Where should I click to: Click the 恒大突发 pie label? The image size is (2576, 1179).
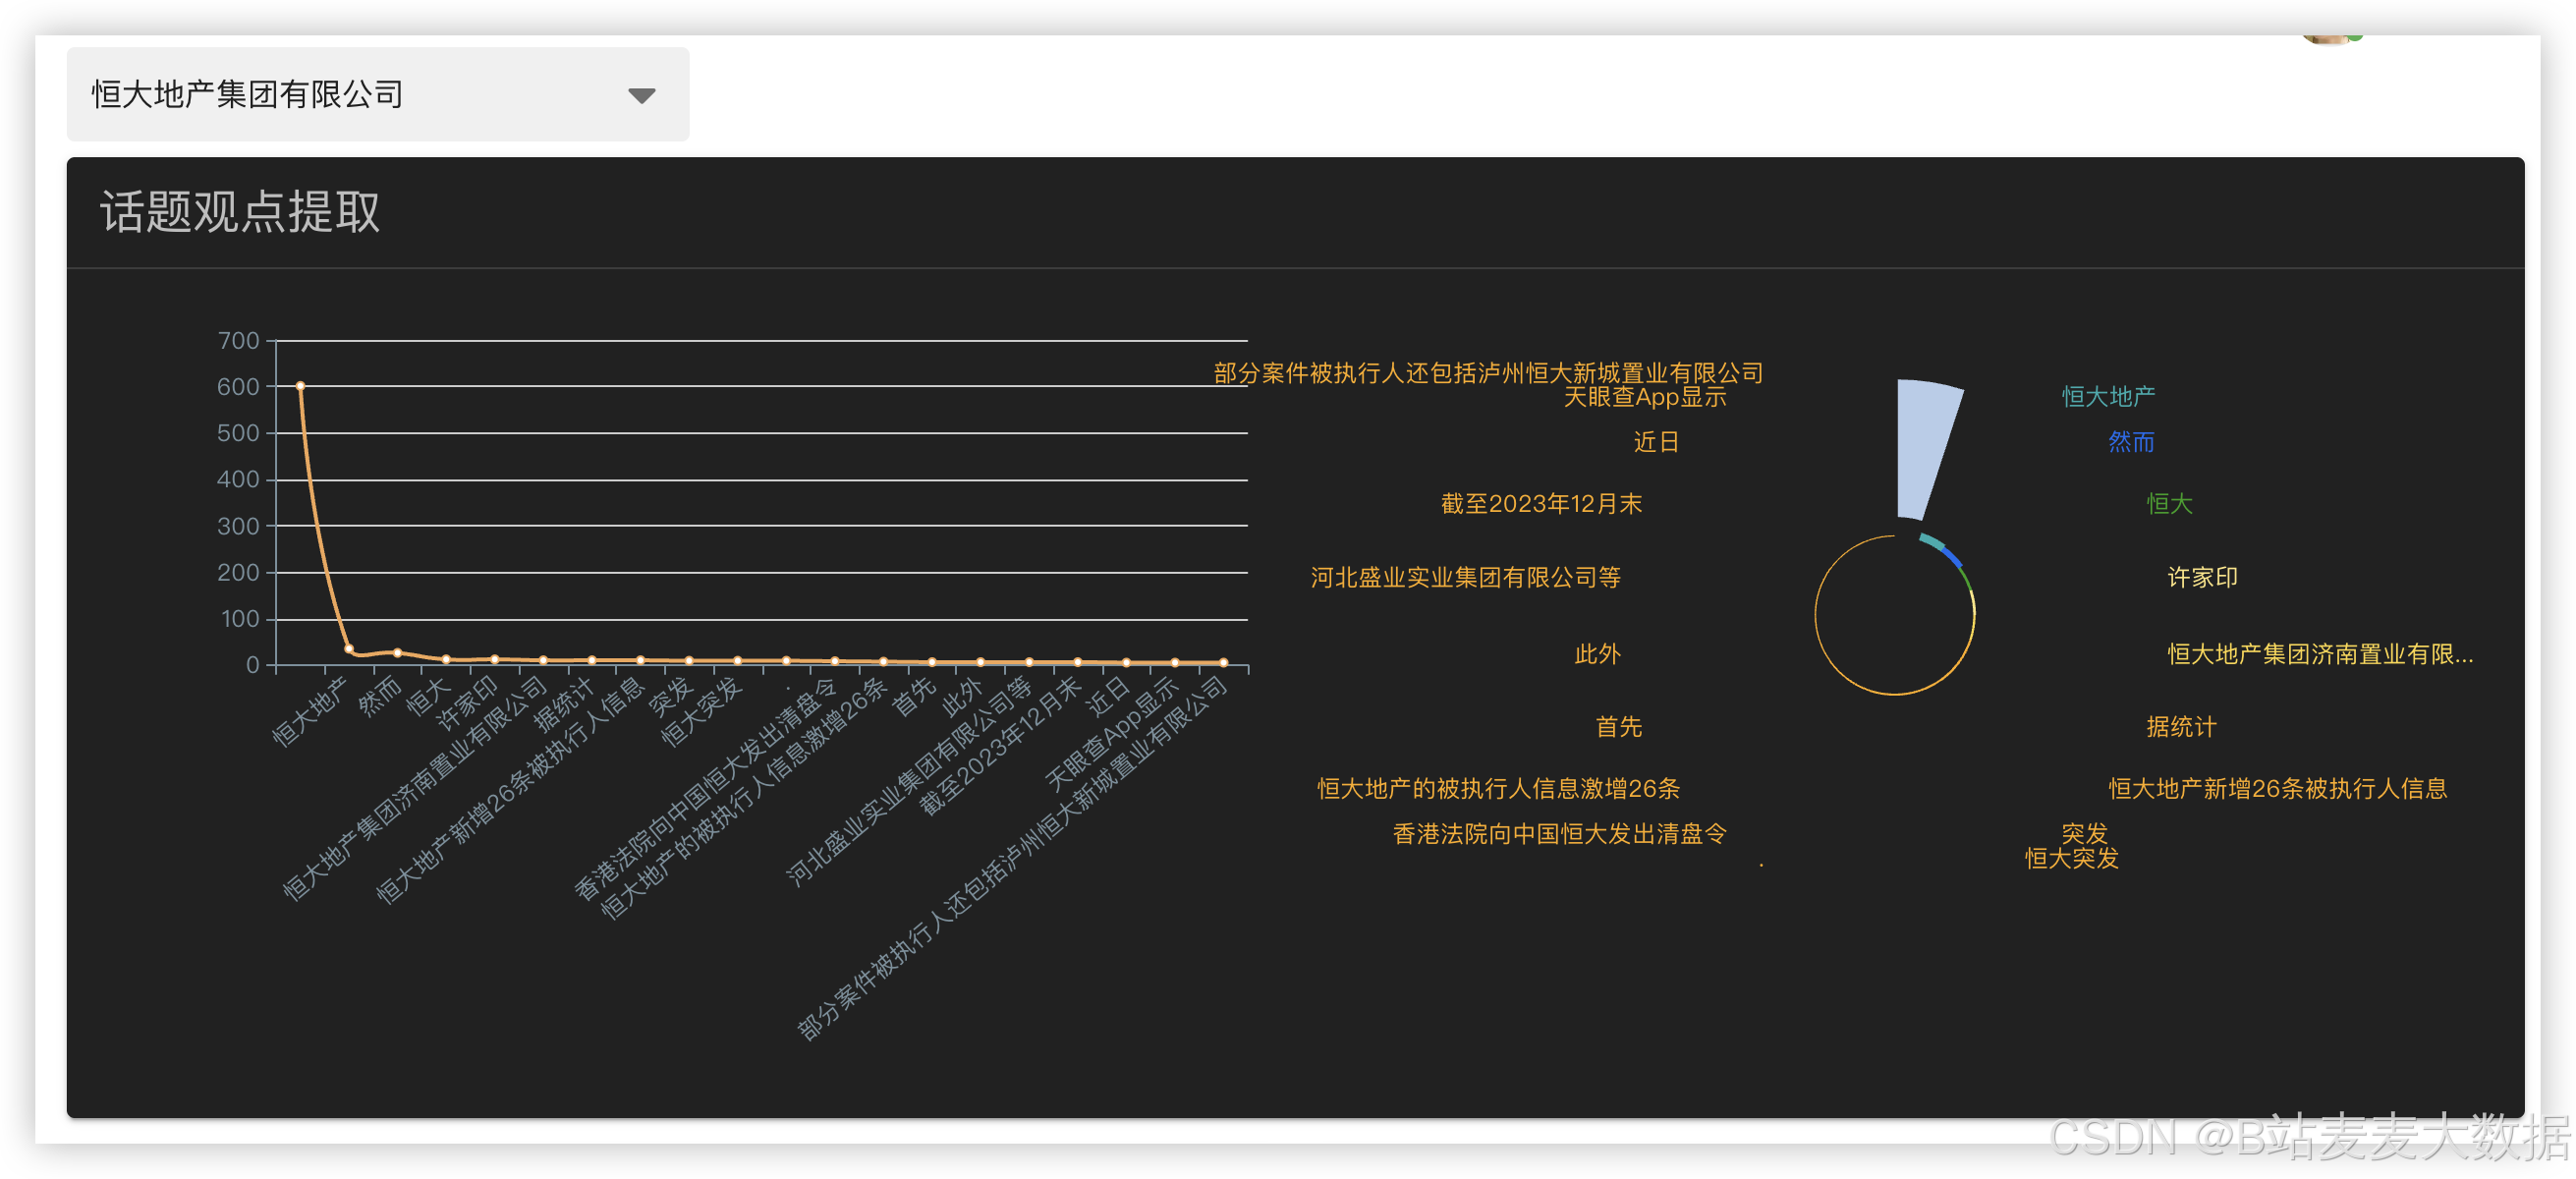(x=2071, y=858)
